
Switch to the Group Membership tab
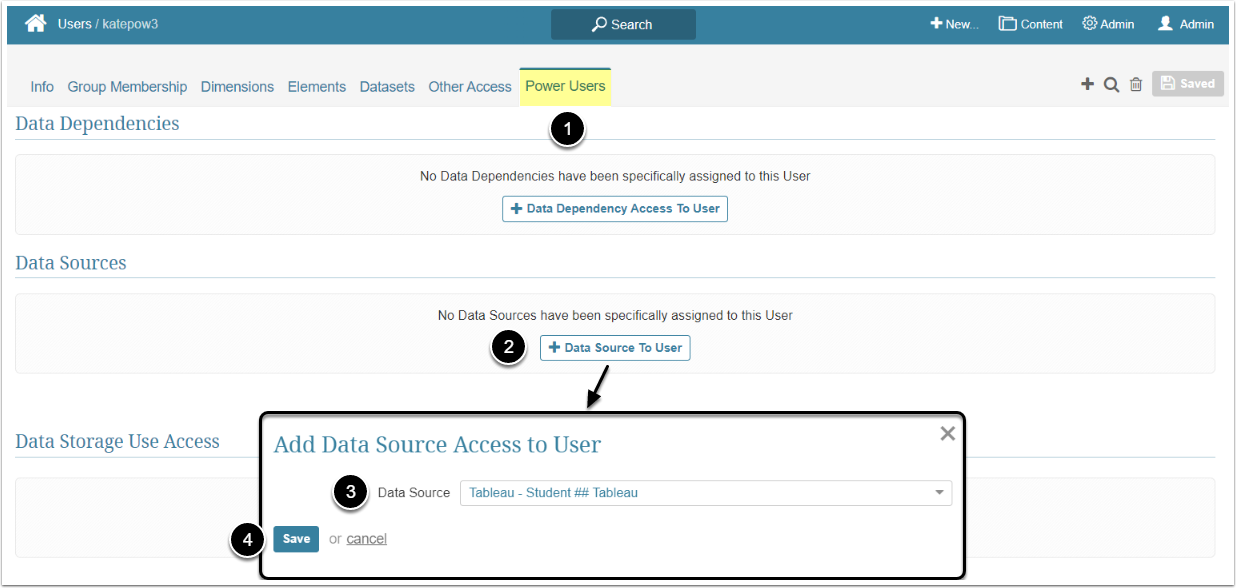[127, 87]
